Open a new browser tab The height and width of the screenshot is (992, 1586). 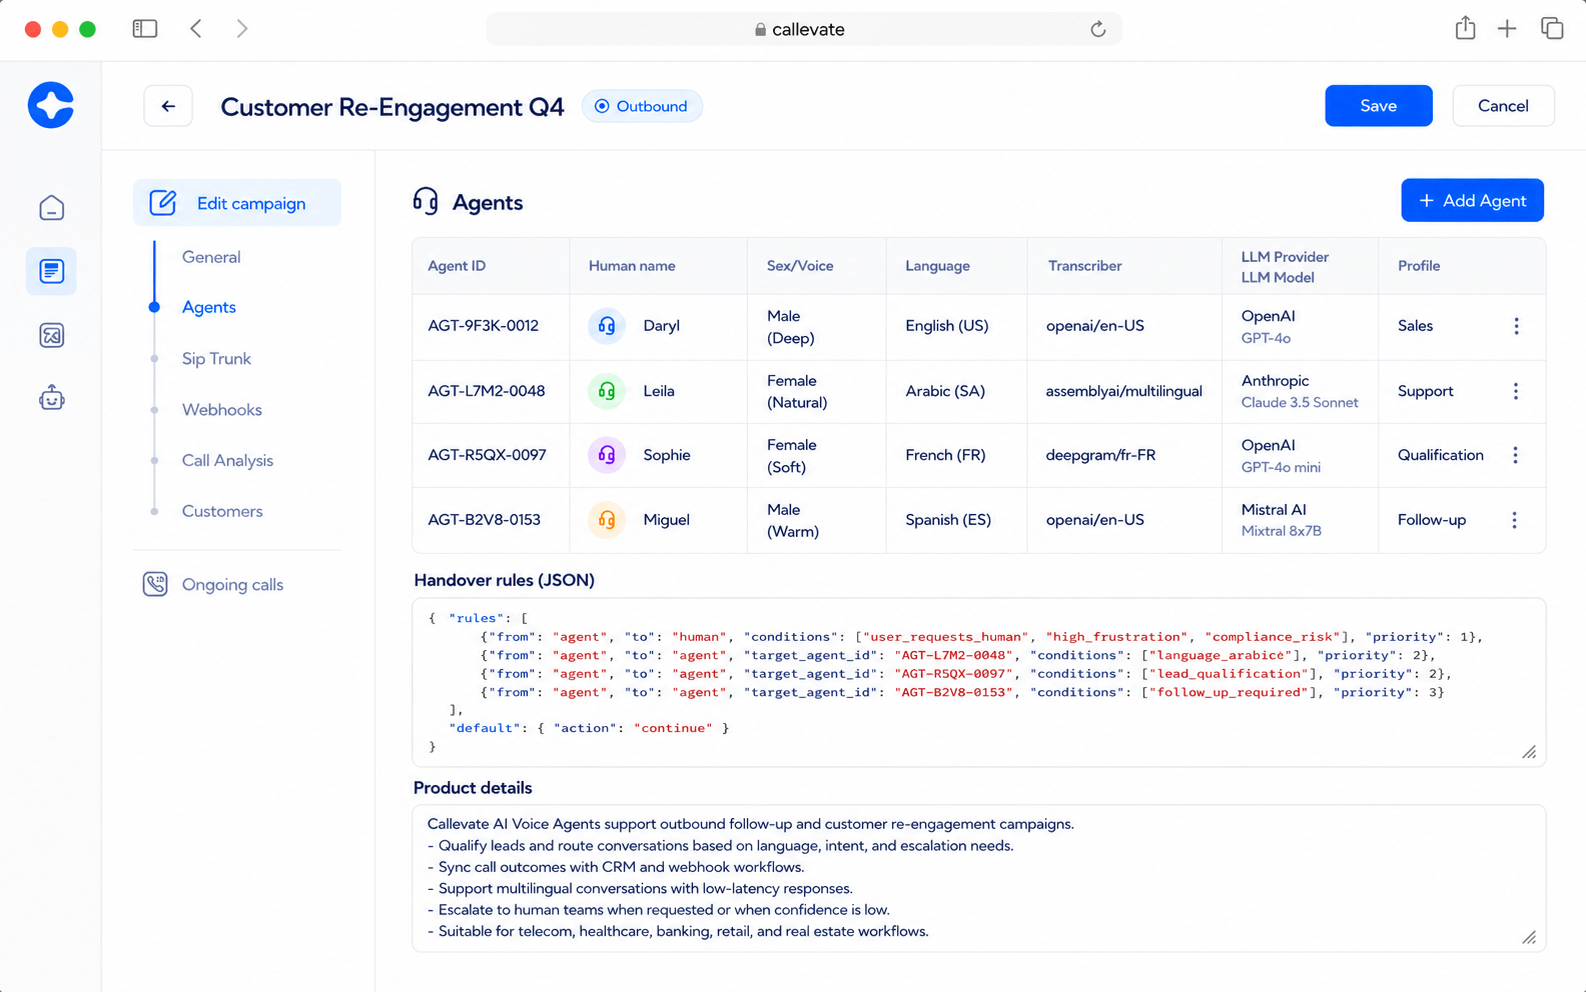[1507, 29]
